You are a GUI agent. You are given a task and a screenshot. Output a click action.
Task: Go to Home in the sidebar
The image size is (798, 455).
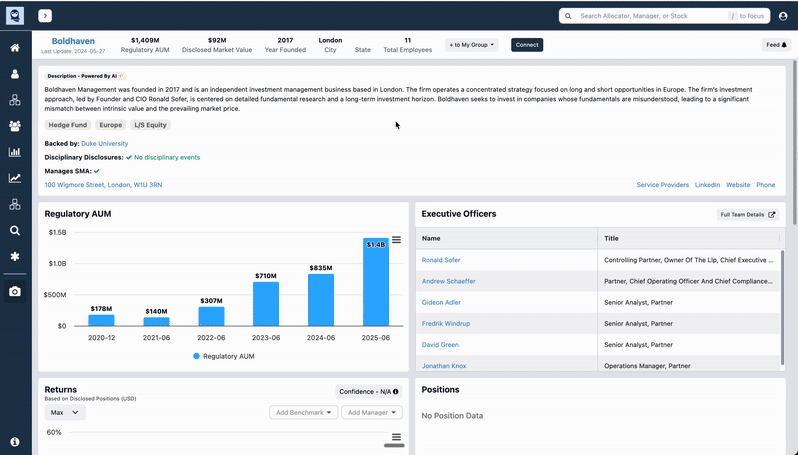coord(15,48)
